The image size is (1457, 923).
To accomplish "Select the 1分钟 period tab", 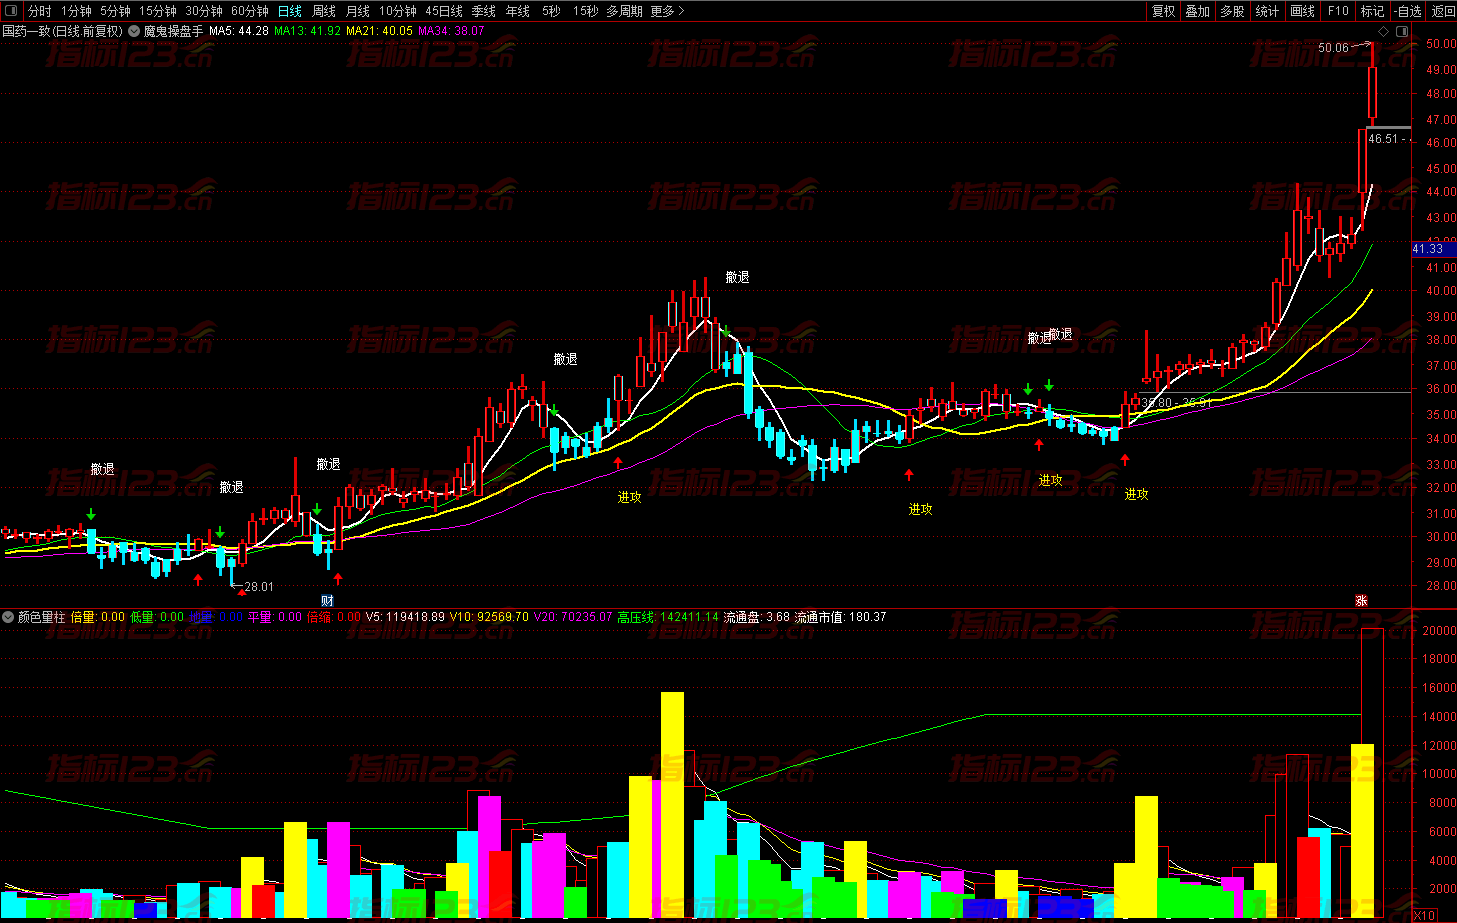I will (x=76, y=11).
